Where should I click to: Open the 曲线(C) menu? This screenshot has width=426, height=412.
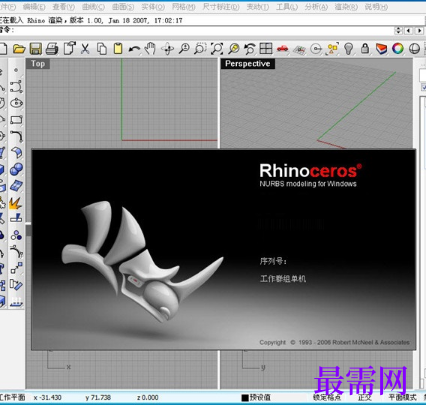(93, 7)
